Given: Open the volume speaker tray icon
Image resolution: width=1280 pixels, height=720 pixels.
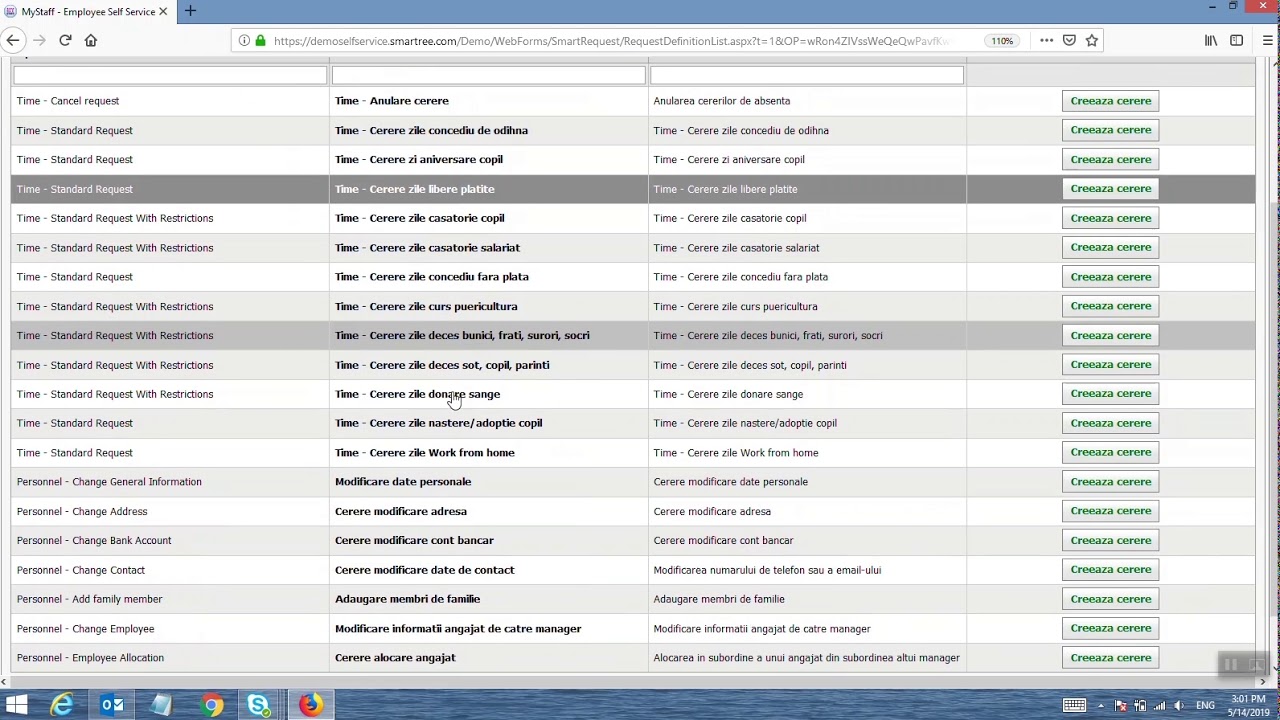Looking at the screenshot, I should click(x=1179, y=705).
